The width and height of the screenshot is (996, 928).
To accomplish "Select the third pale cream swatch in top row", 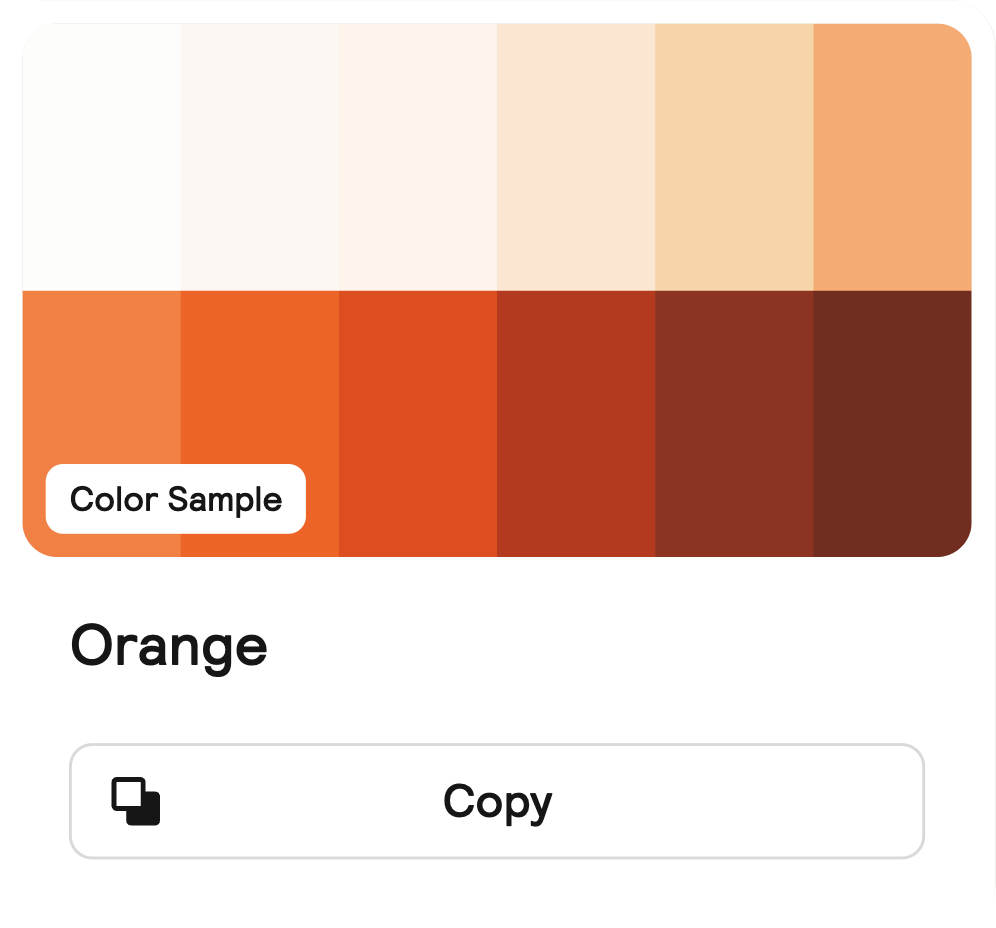I will point(418,157).
